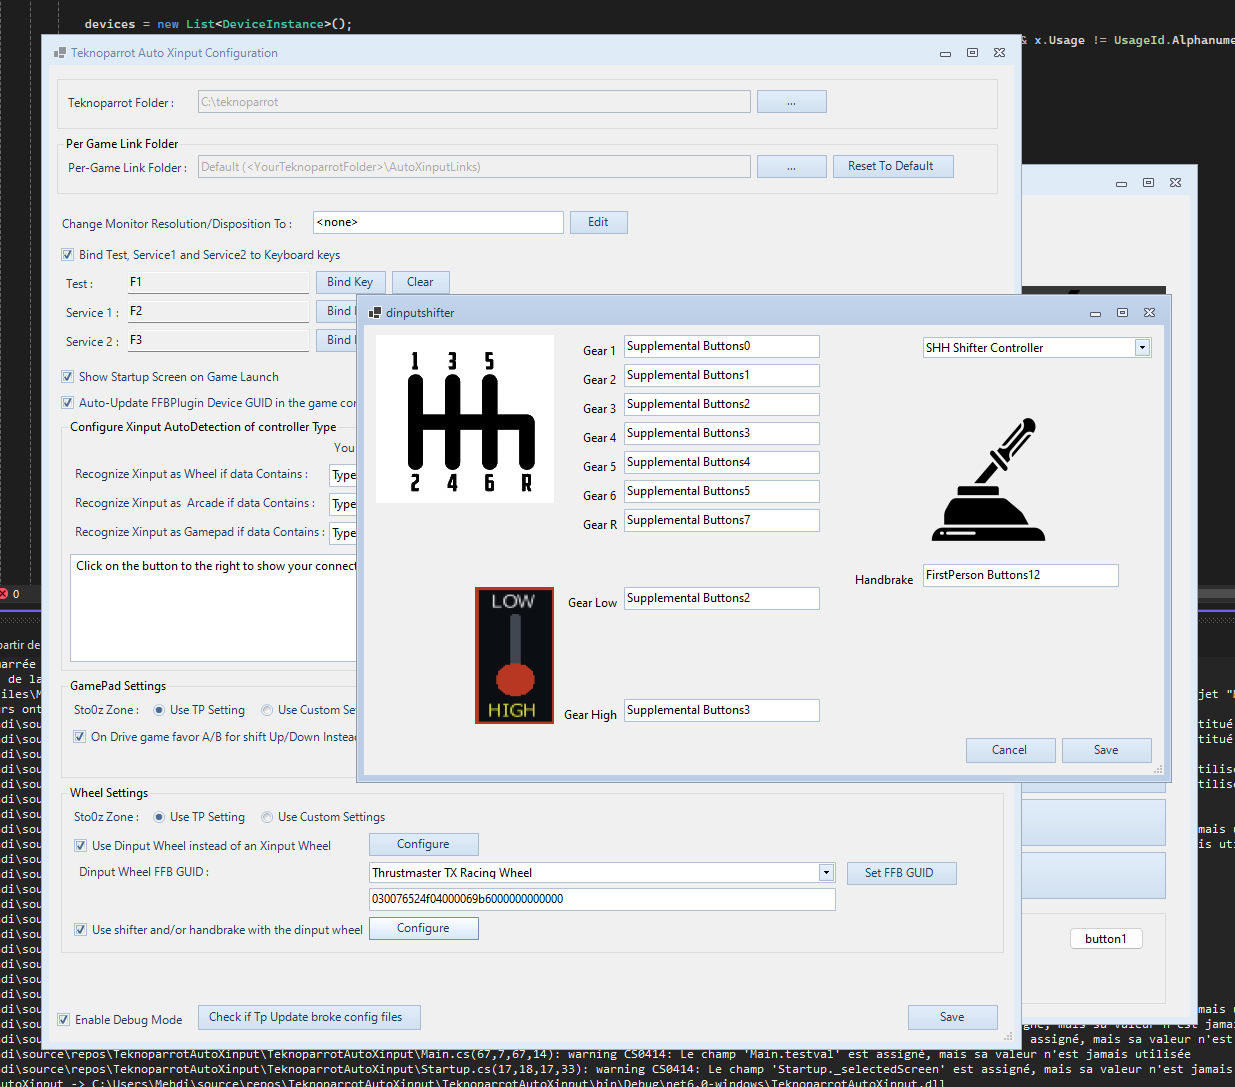This screenshot has width=1235, height=1087.
Task: Cancel the dinputshifter dialog
Action: point(1011,750)
